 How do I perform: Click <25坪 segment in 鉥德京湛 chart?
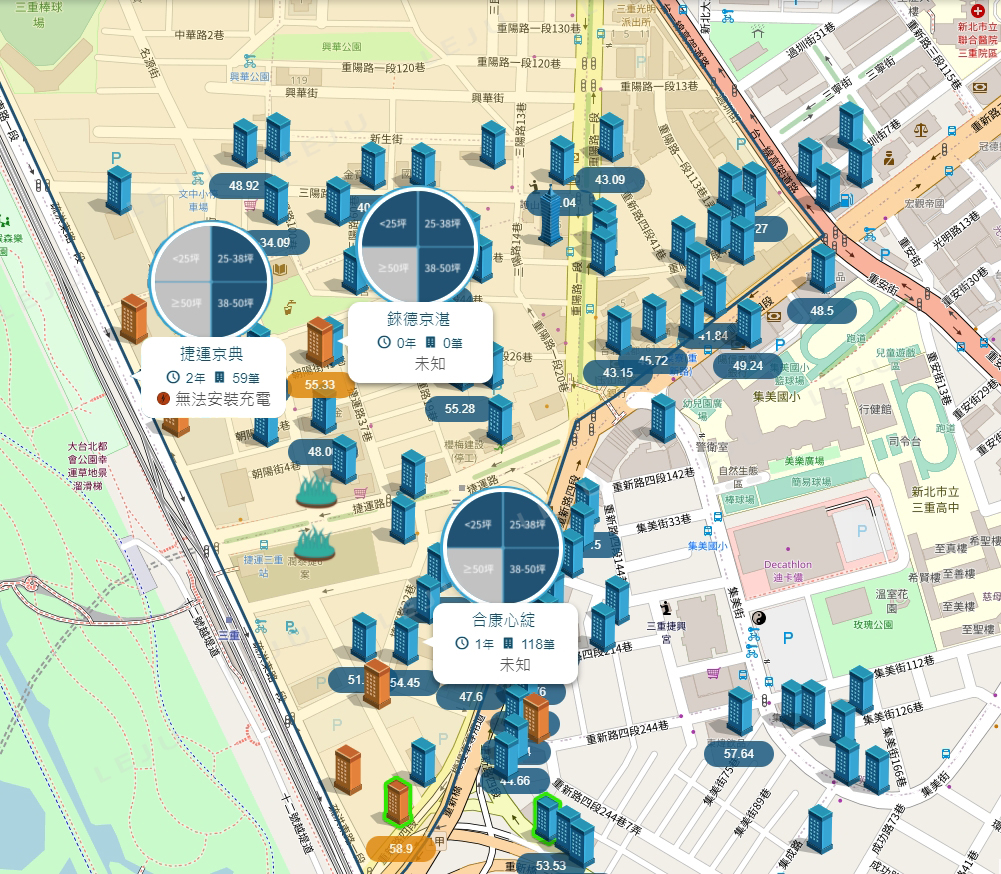tap(392, 221)
